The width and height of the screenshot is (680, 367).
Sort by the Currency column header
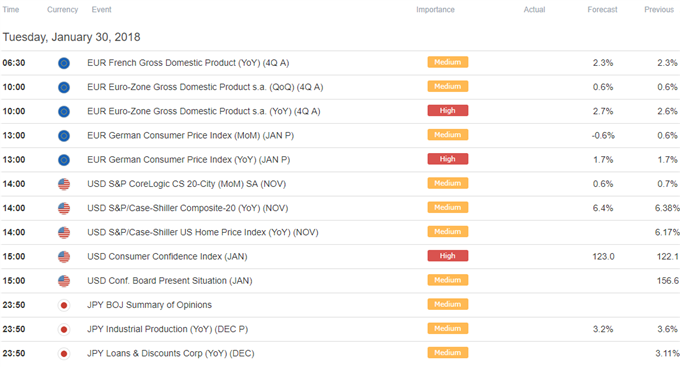click(x=62, y=10)
